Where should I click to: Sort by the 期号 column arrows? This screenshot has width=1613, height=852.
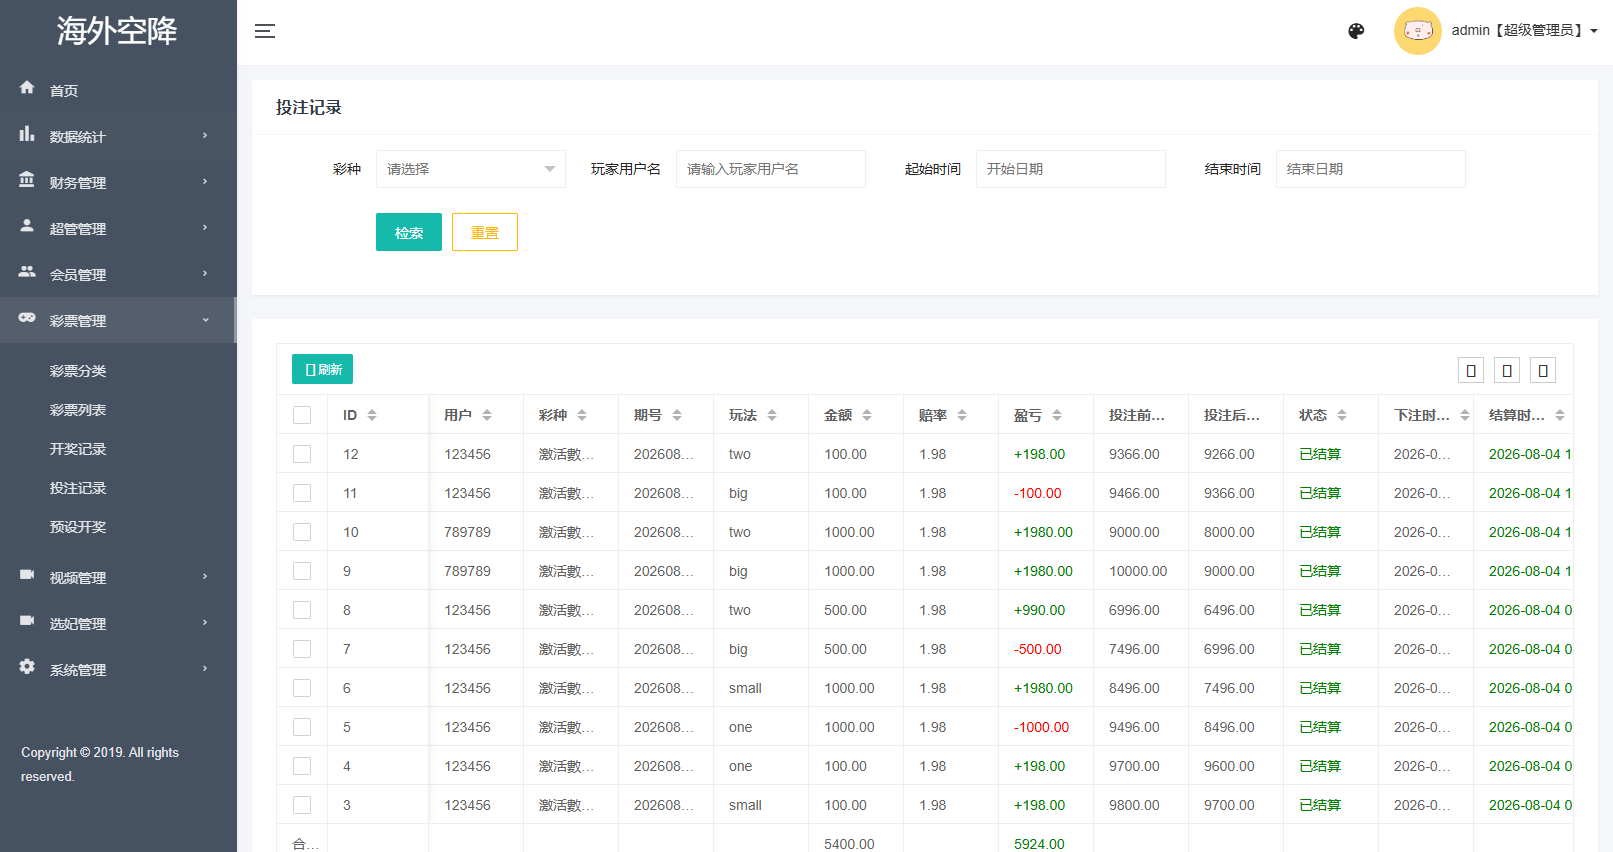point(677,415)
